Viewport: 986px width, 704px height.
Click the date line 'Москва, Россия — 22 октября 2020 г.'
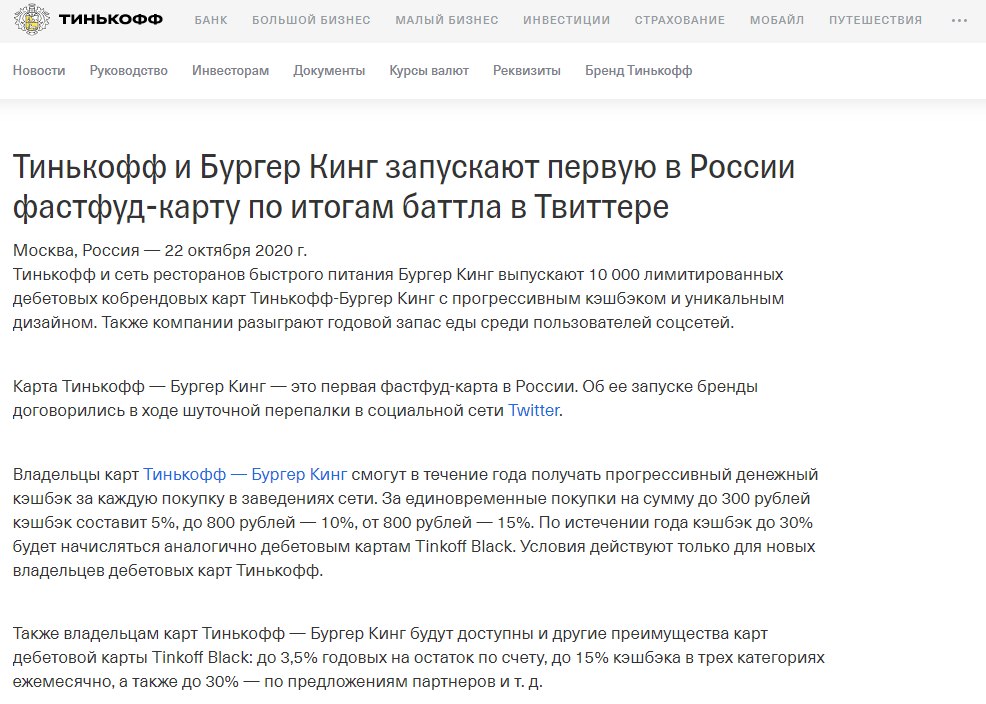(x=160, y=250)
